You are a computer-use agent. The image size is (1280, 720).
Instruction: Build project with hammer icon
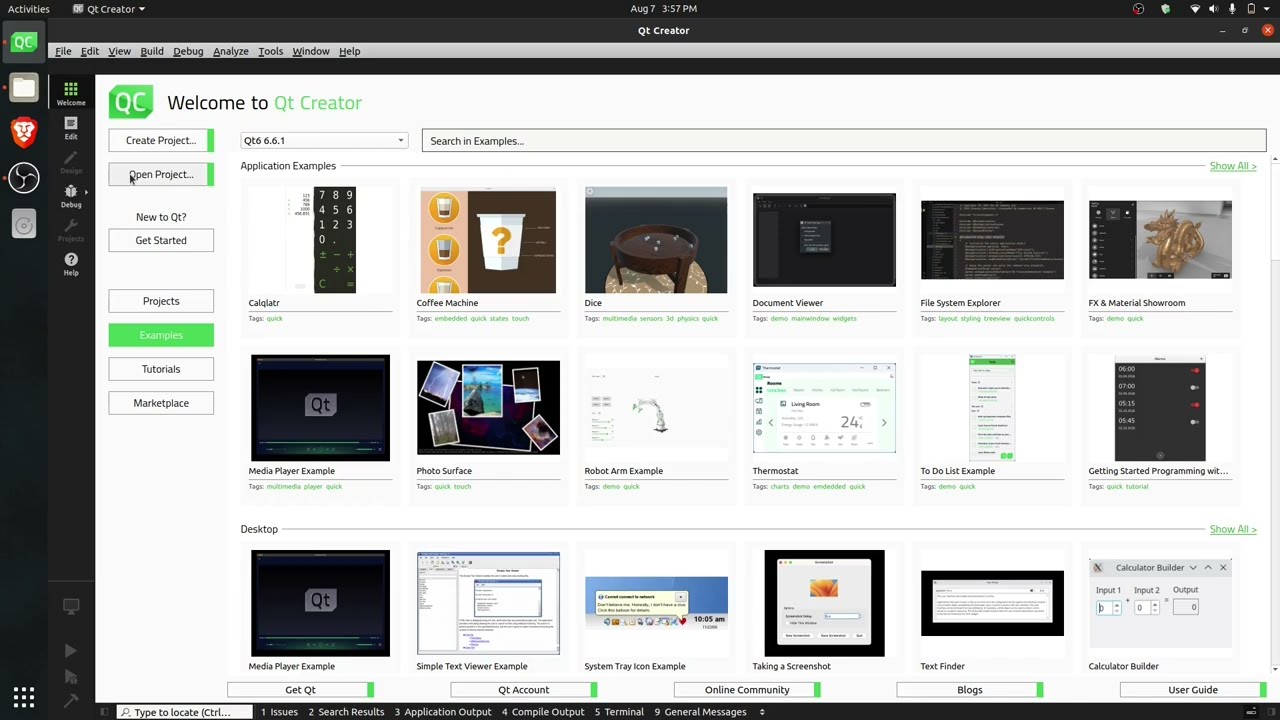click(70, 701)
